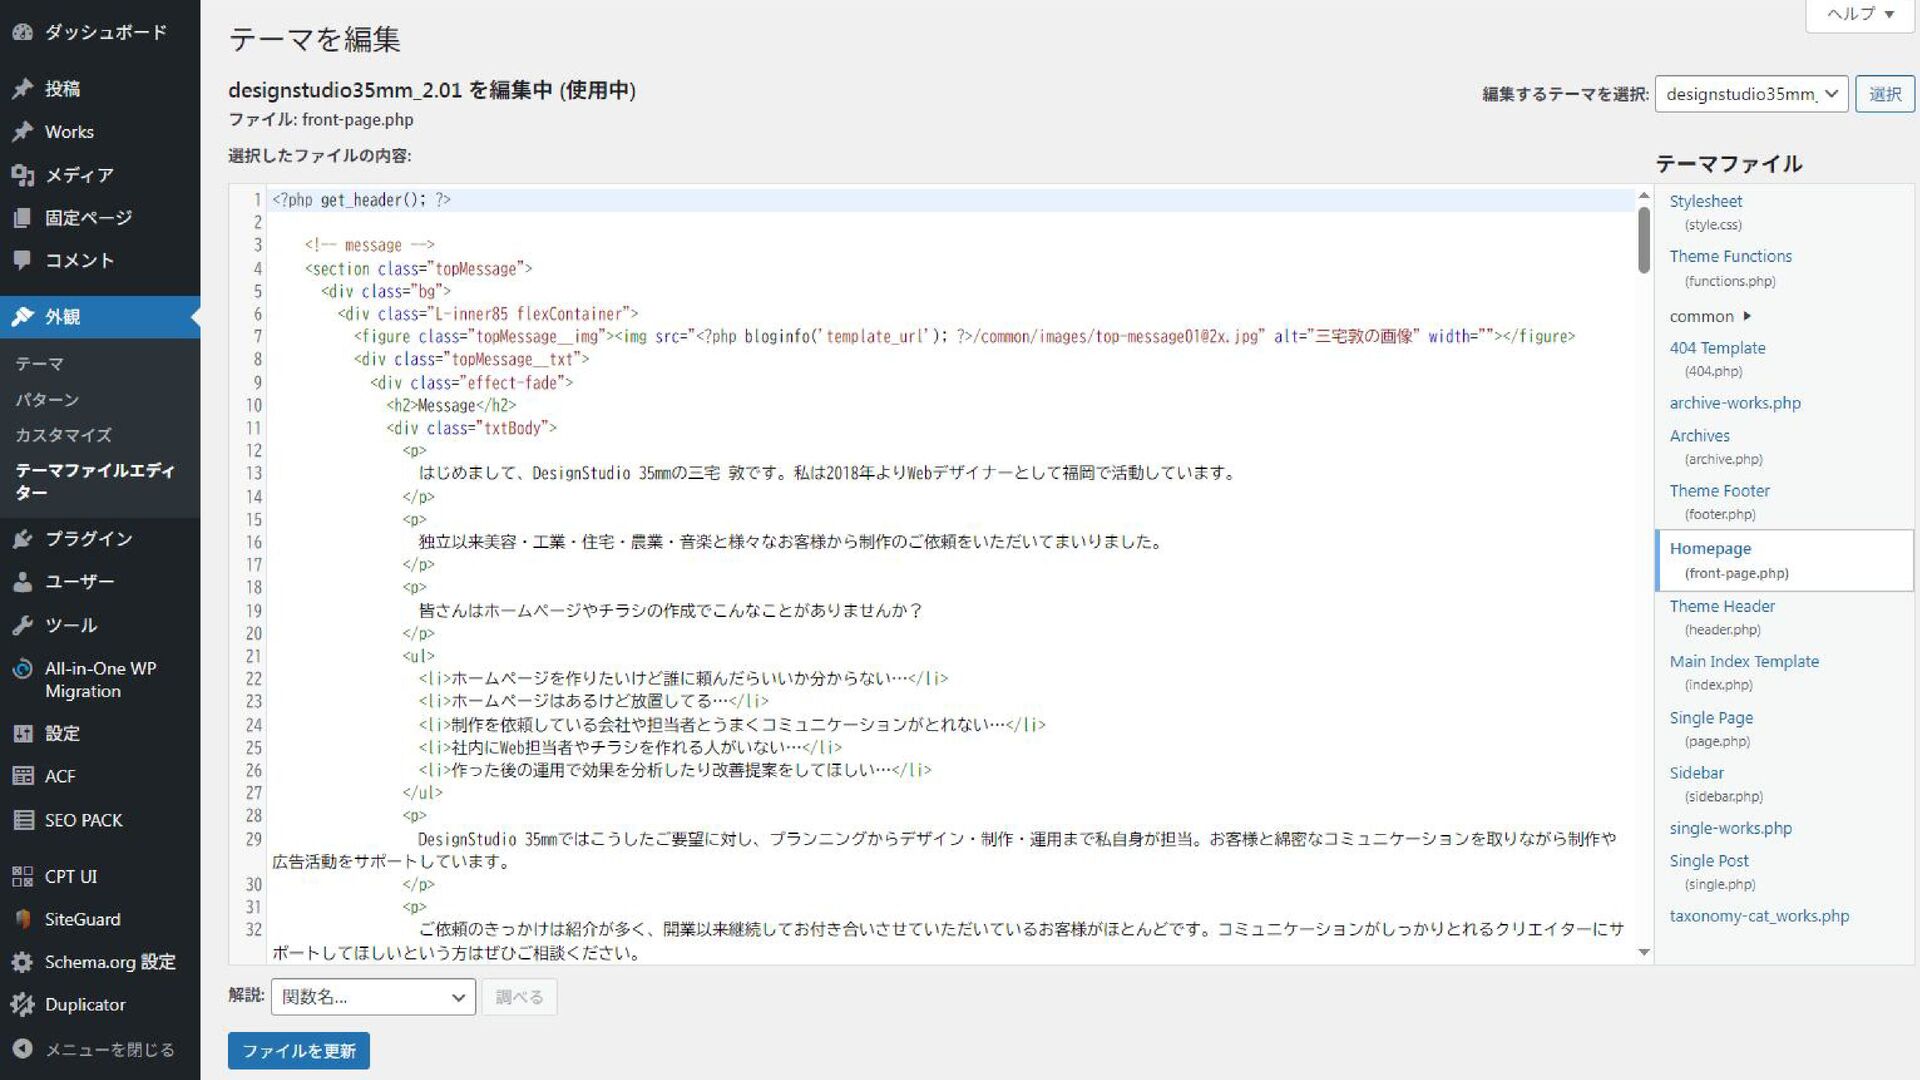Open the Customize submenu item

(63, 435)
